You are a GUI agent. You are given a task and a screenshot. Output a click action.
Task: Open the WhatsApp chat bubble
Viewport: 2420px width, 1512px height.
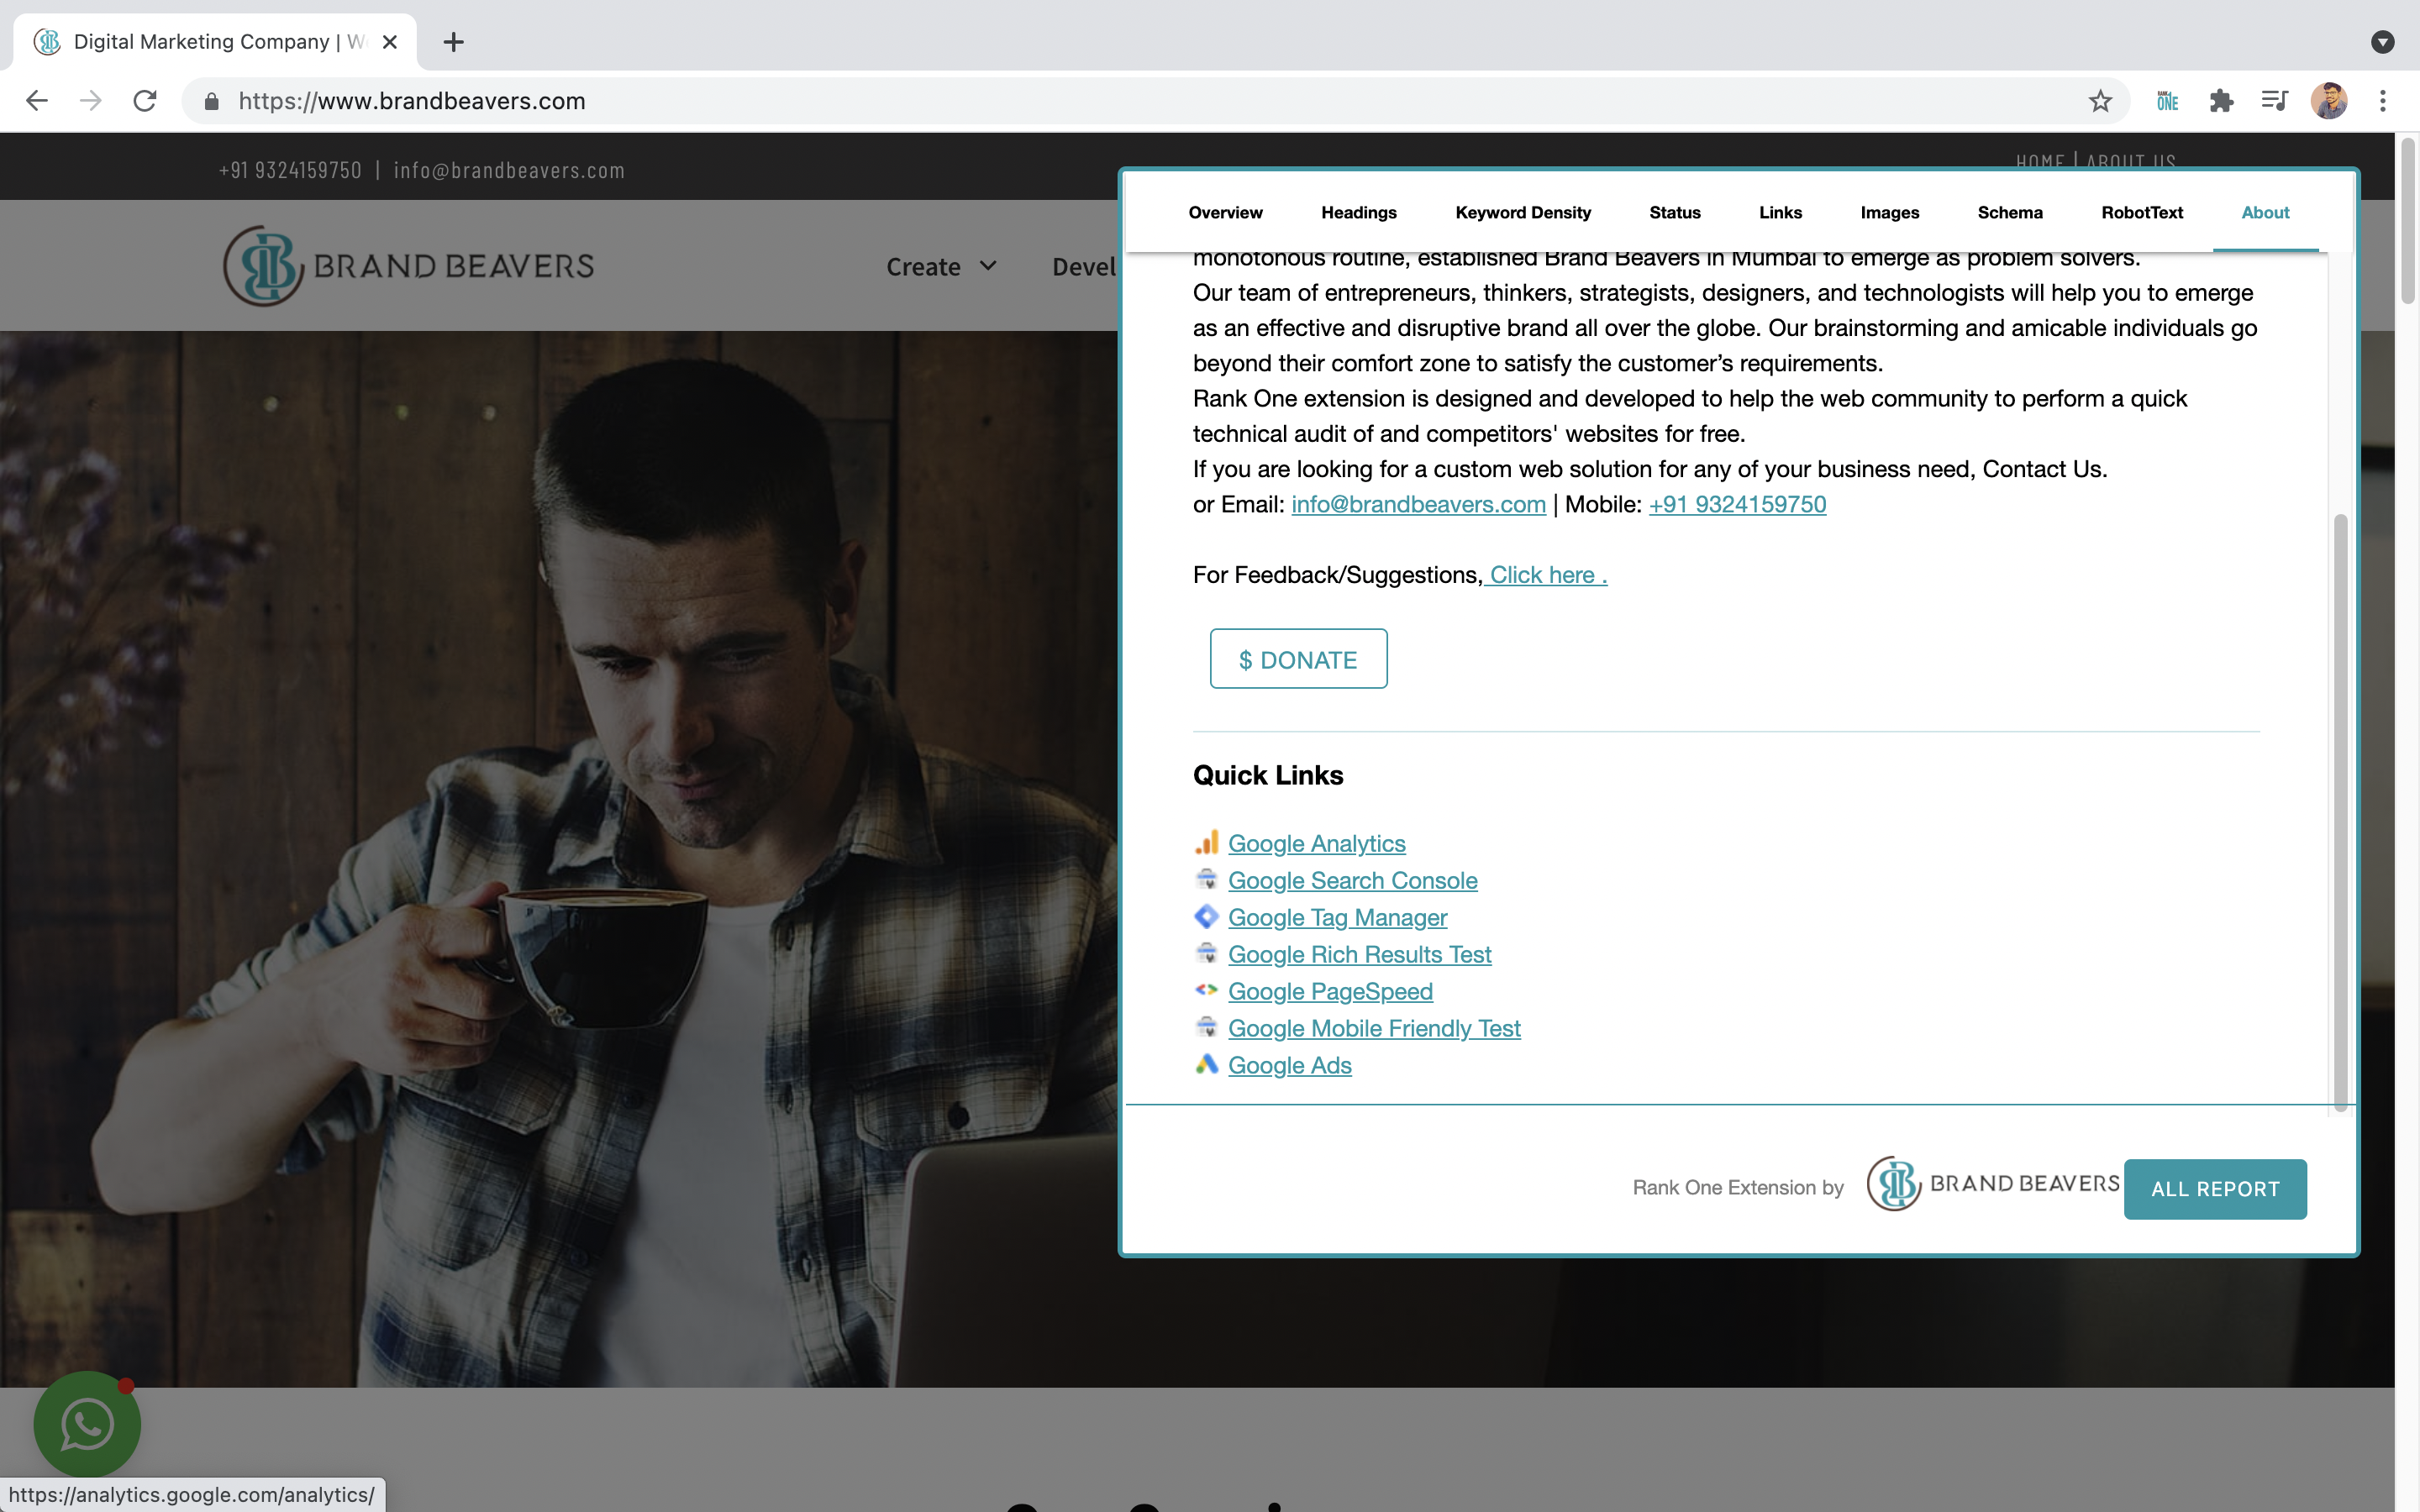(x=86, y=1424)
